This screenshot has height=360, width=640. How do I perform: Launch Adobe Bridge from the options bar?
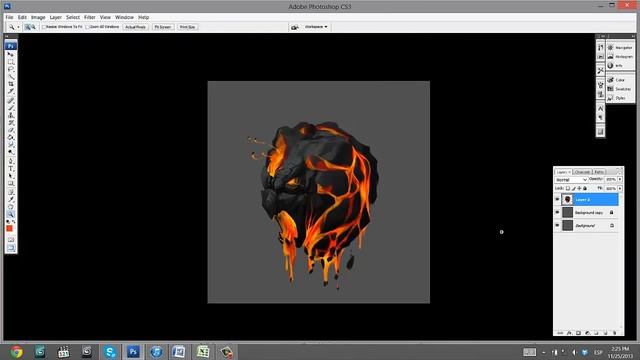[x=294, y=27]
